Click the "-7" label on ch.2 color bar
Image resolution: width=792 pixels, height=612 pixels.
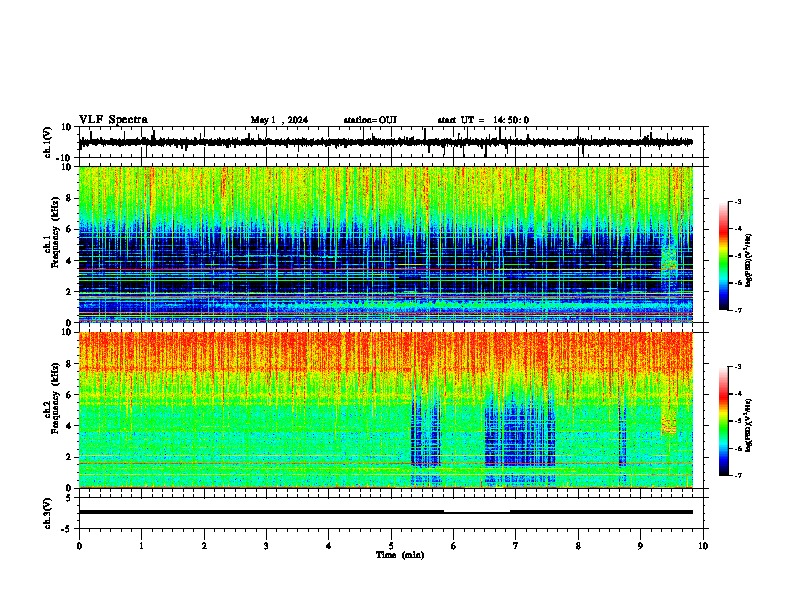click(737, 476)
